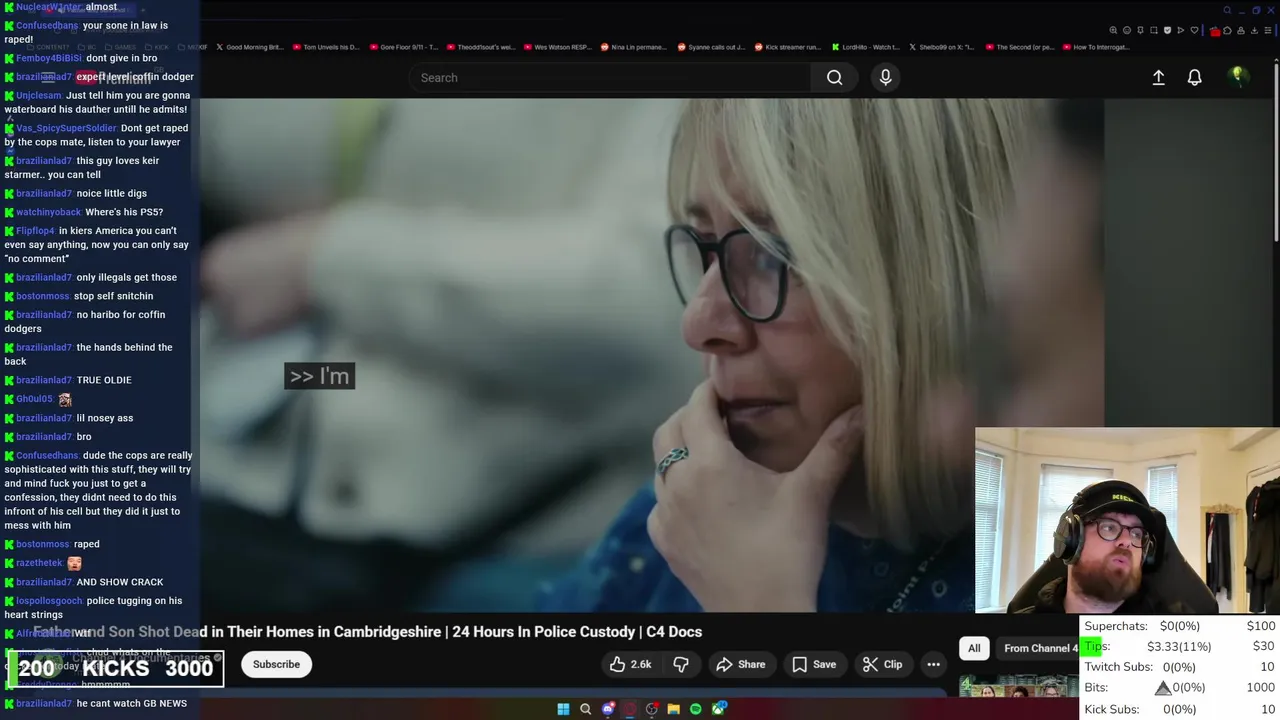Open the YouTube account avatar menu
This screenshot has height=720, width=1280.
click(x=1238, y=77)
